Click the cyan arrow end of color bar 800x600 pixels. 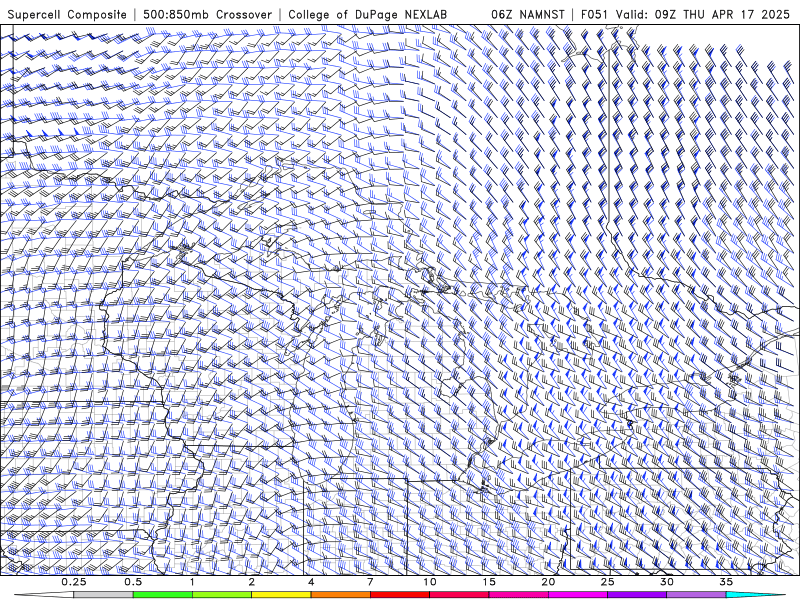coord(756,595)
